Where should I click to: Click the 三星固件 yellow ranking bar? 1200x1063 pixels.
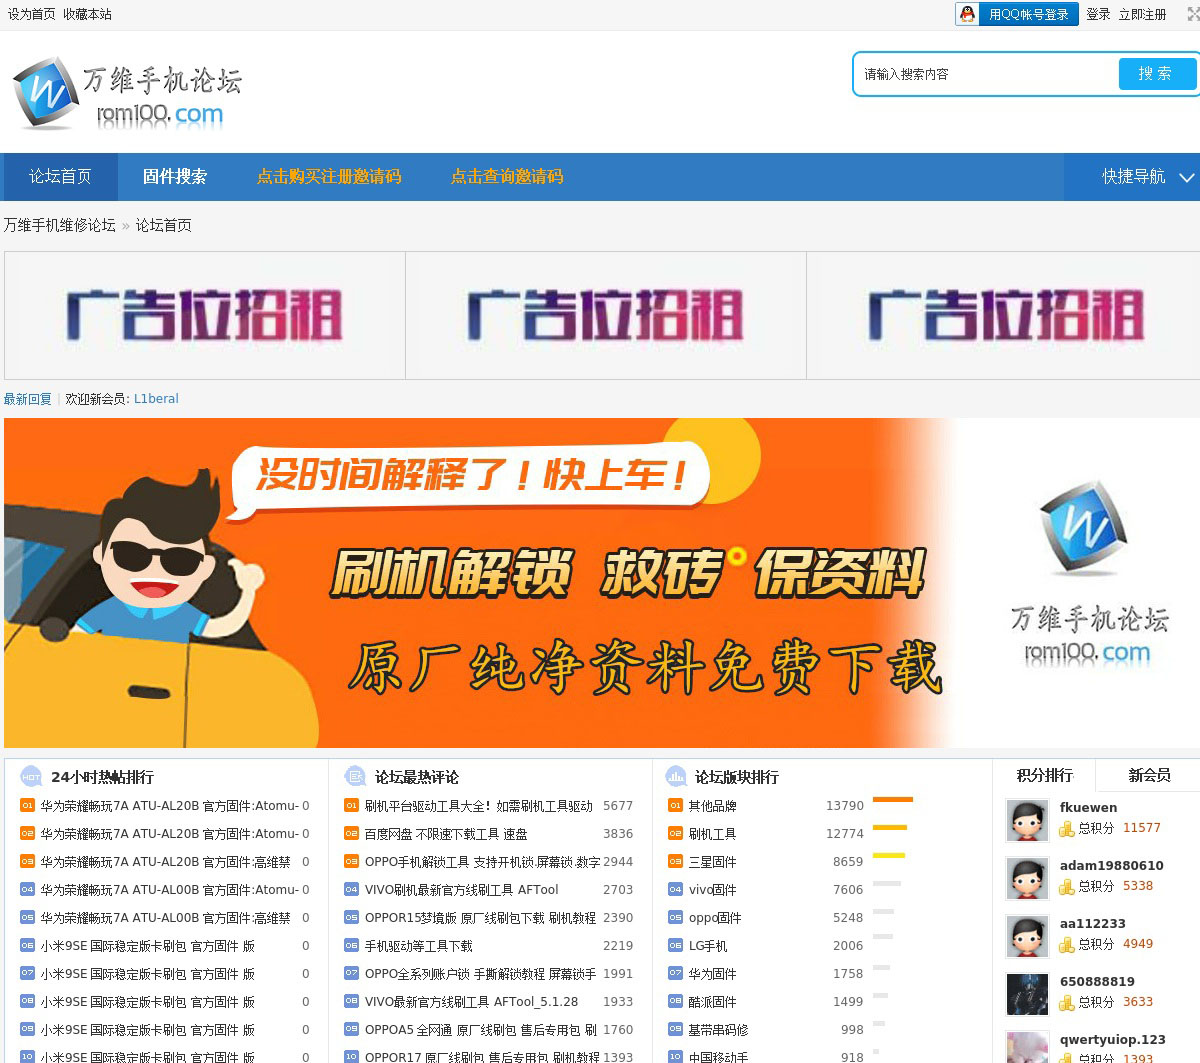(889, 856)
